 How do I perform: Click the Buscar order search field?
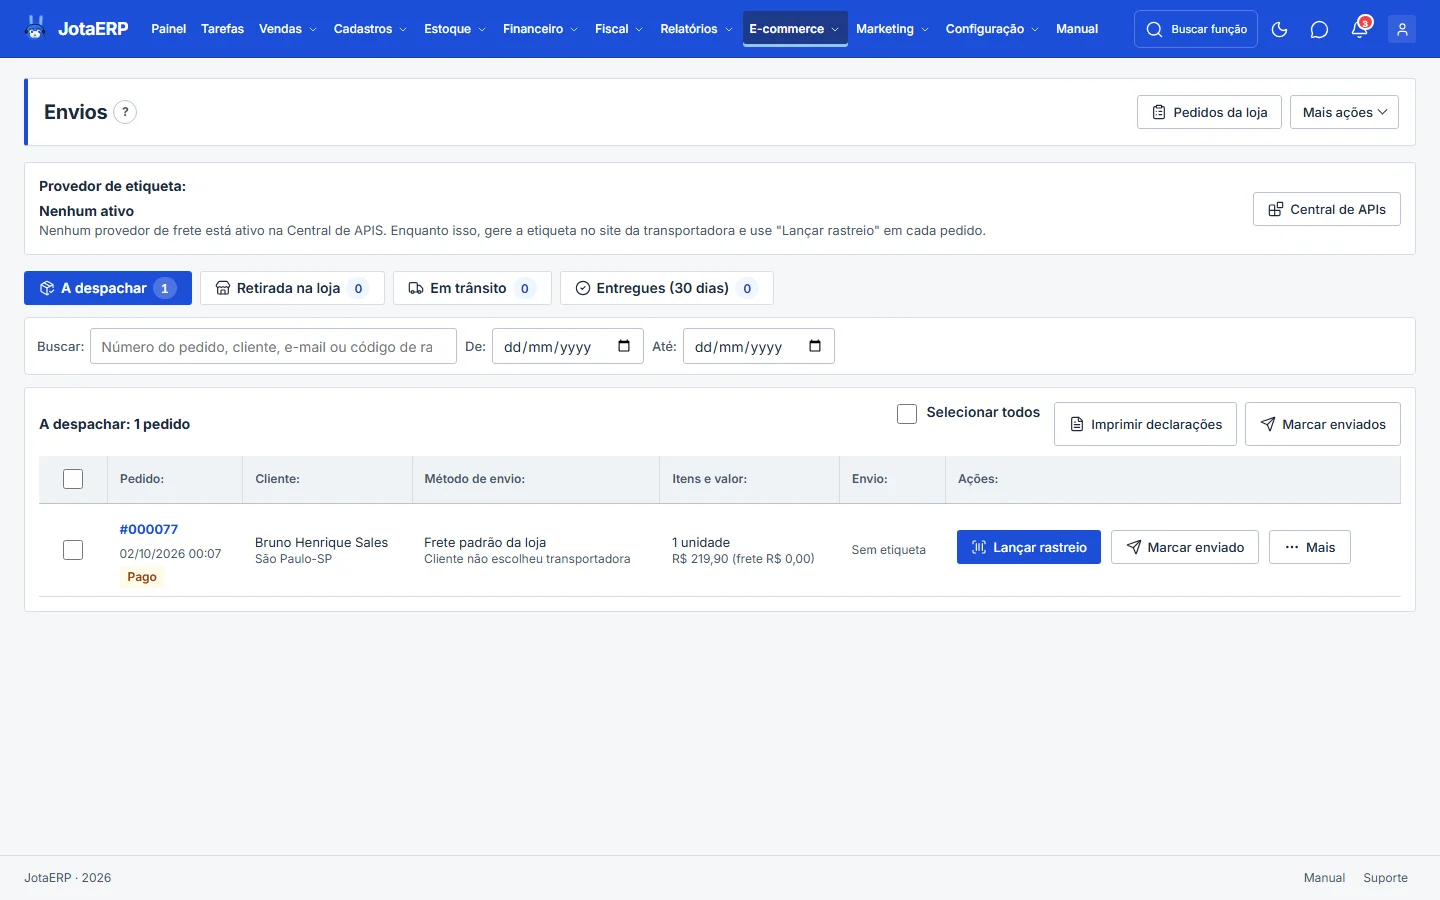[x=273, y=346]
